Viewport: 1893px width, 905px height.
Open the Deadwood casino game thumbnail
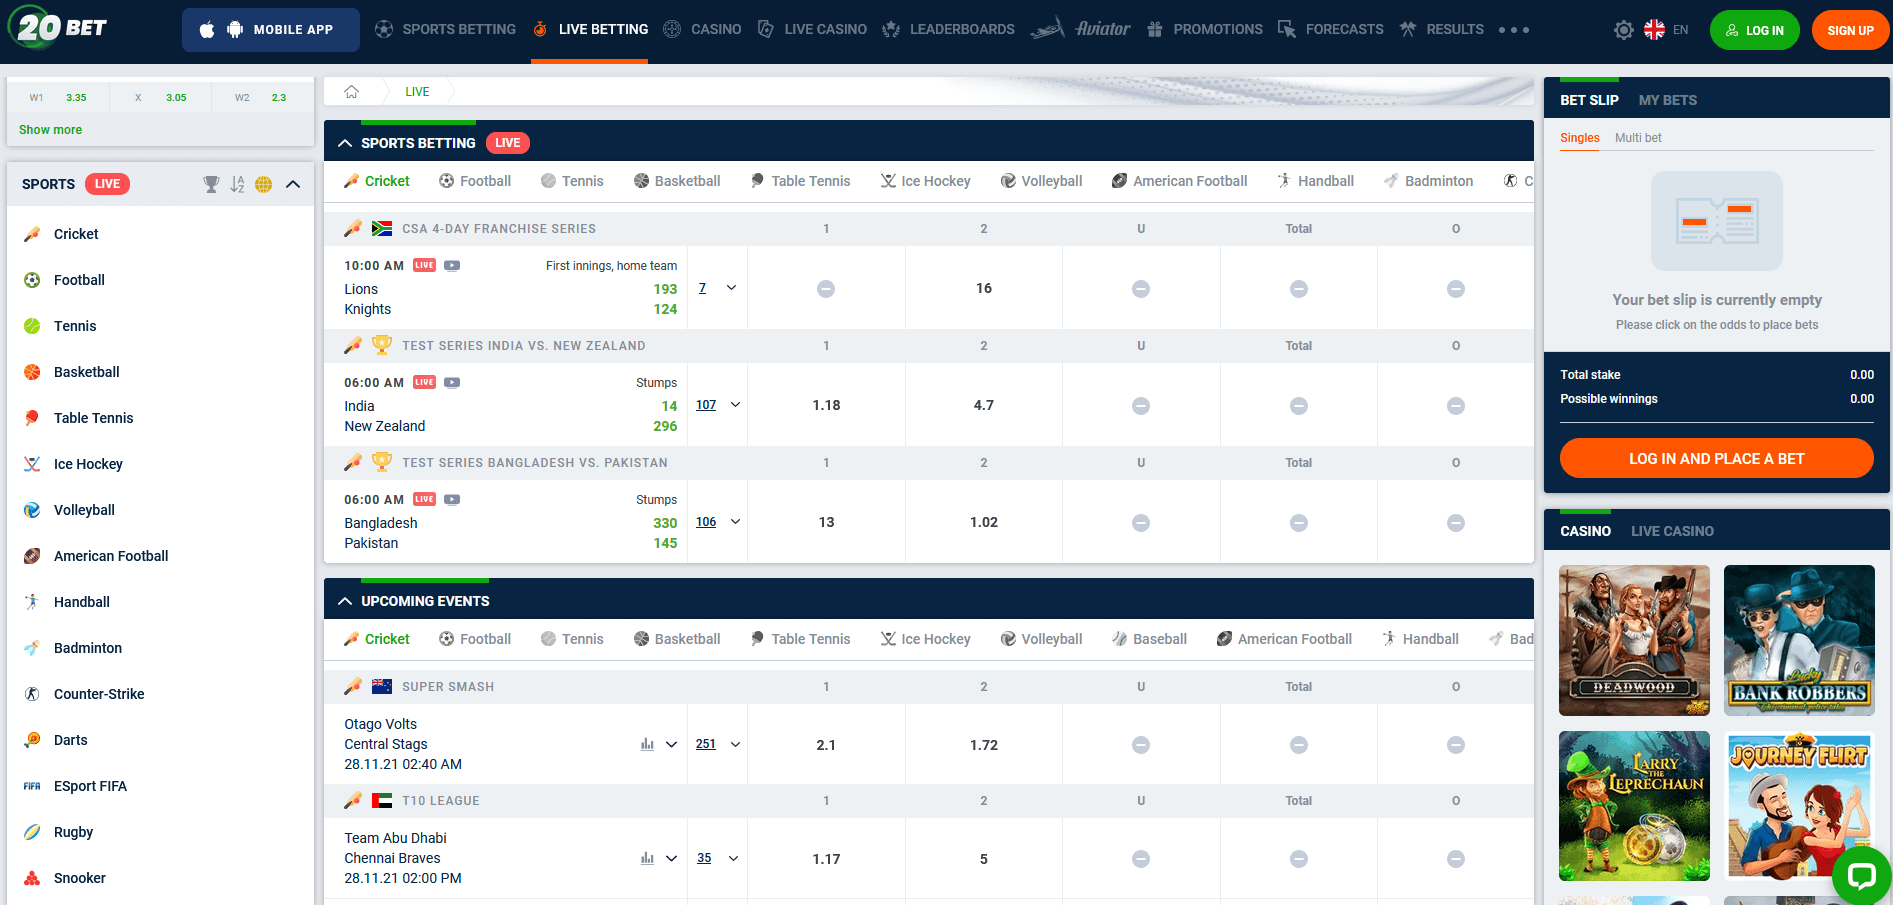tap(1634, 640)
